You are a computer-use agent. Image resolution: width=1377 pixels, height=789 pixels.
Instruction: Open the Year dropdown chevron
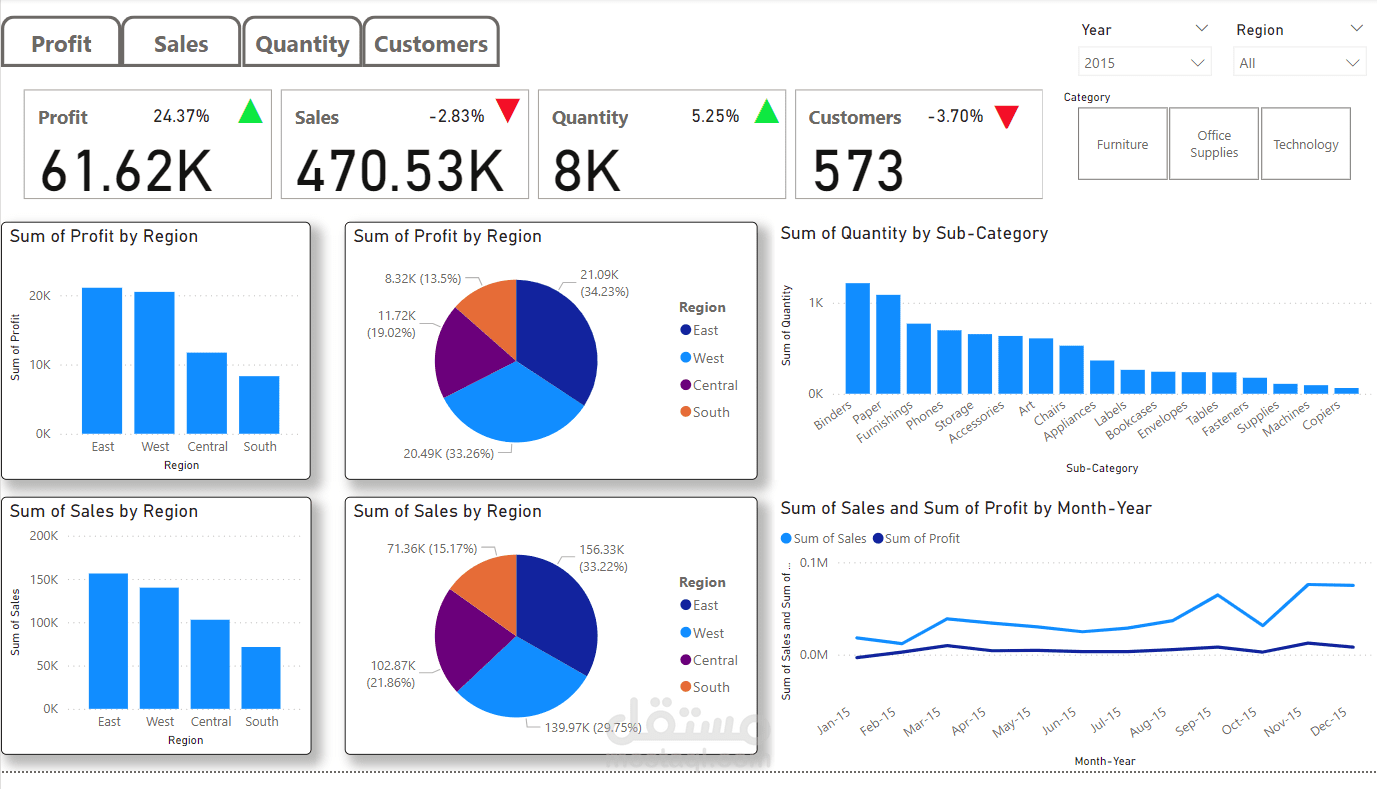point(1202,28)
